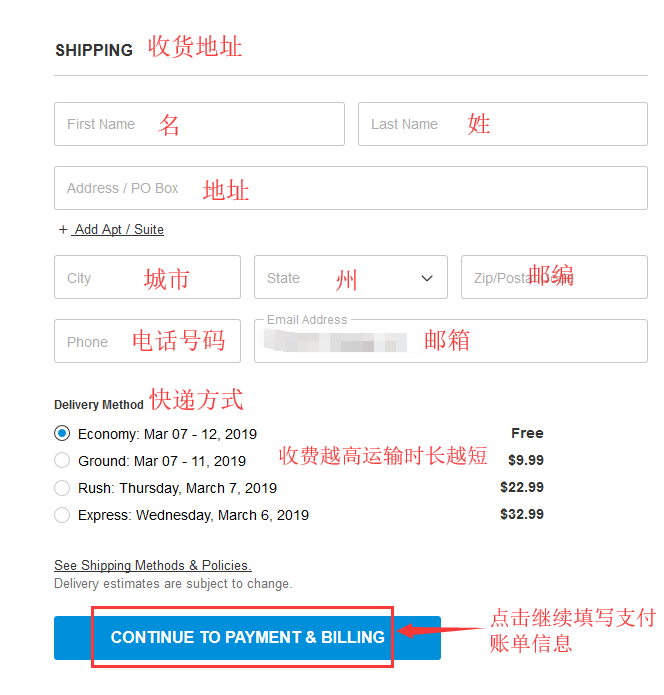Open See Shipping Methods & Policies link
The width and height of the screenshot is (664, 695).
(x=152, y=565)
